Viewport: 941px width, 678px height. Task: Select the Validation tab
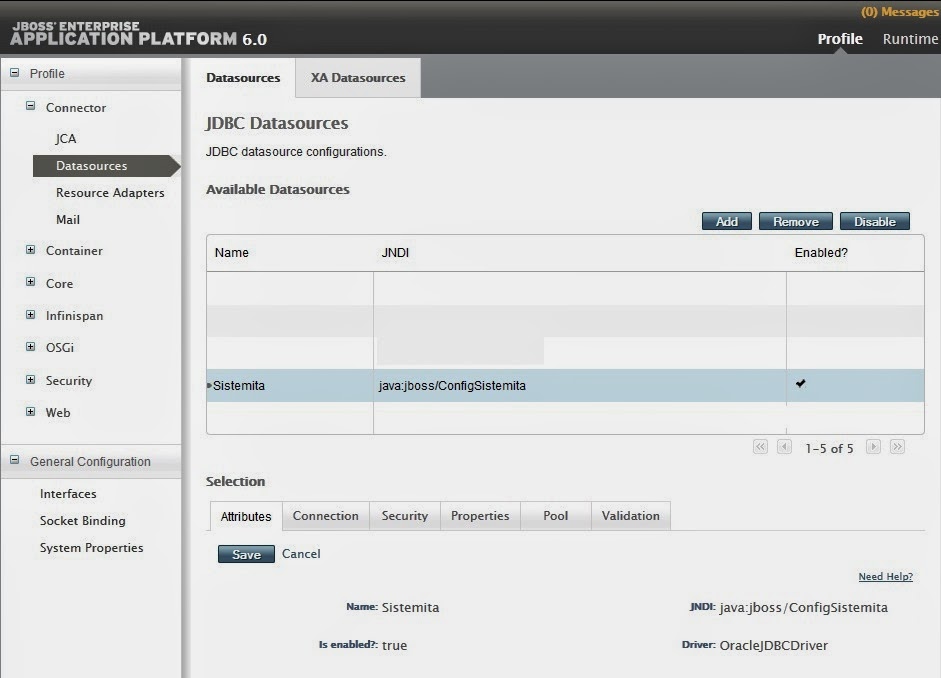point(631,516)
